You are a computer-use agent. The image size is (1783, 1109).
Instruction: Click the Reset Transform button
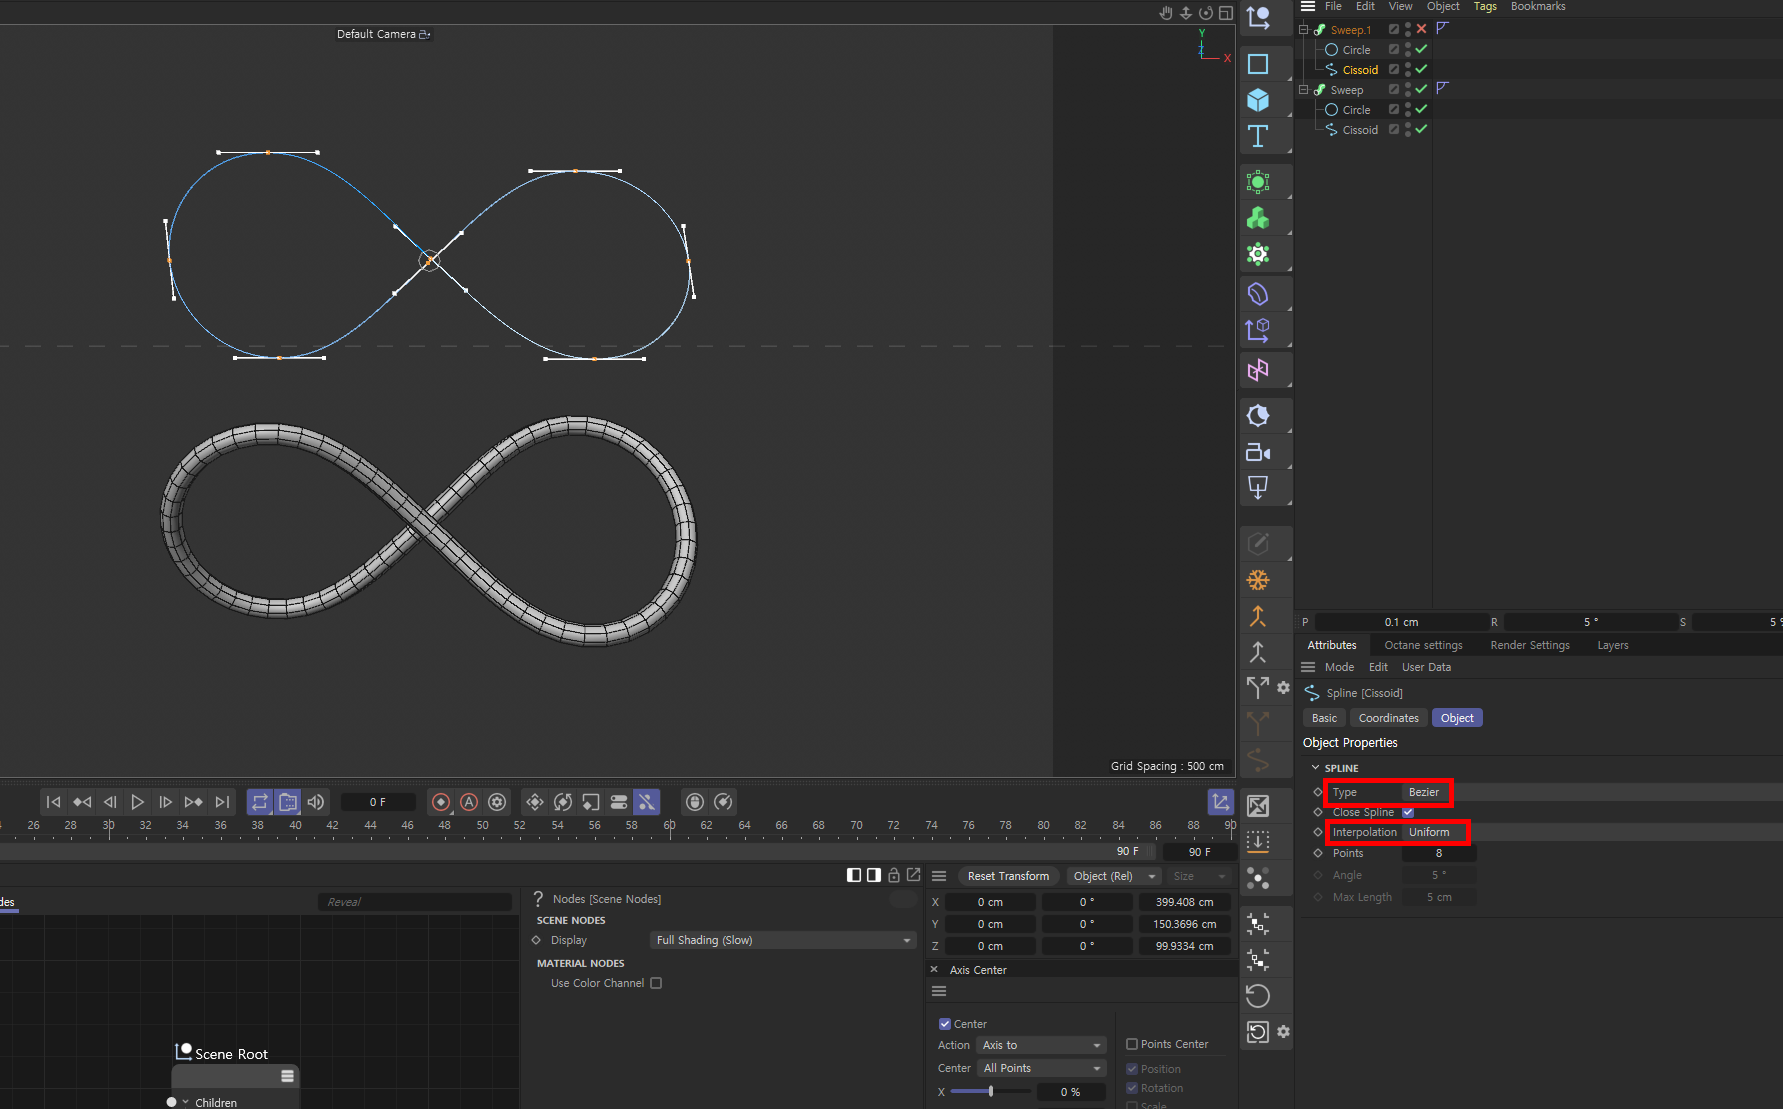1008,876
